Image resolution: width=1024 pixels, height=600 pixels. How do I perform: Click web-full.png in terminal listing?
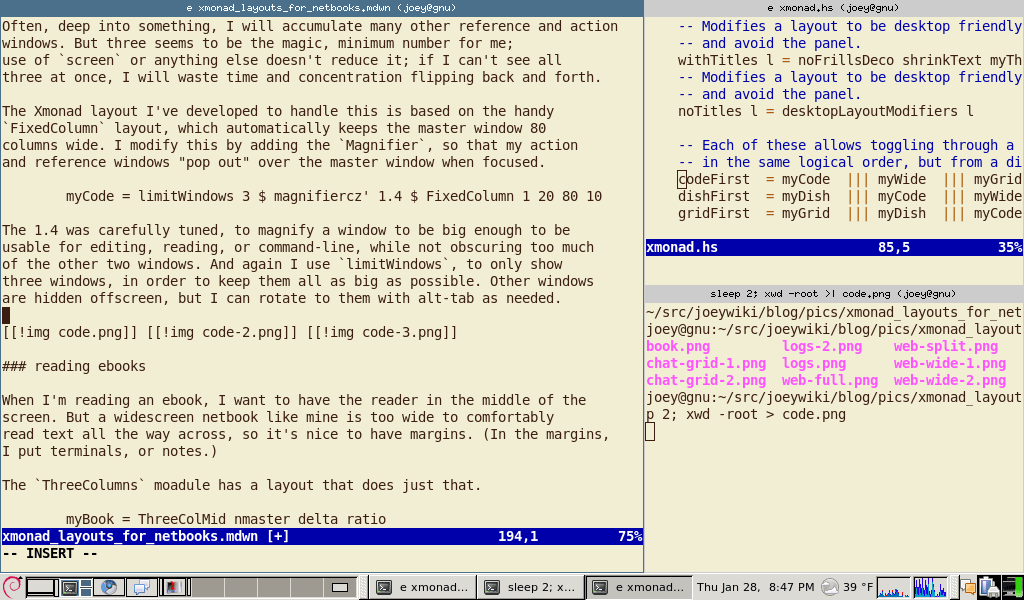pos(830,381)
